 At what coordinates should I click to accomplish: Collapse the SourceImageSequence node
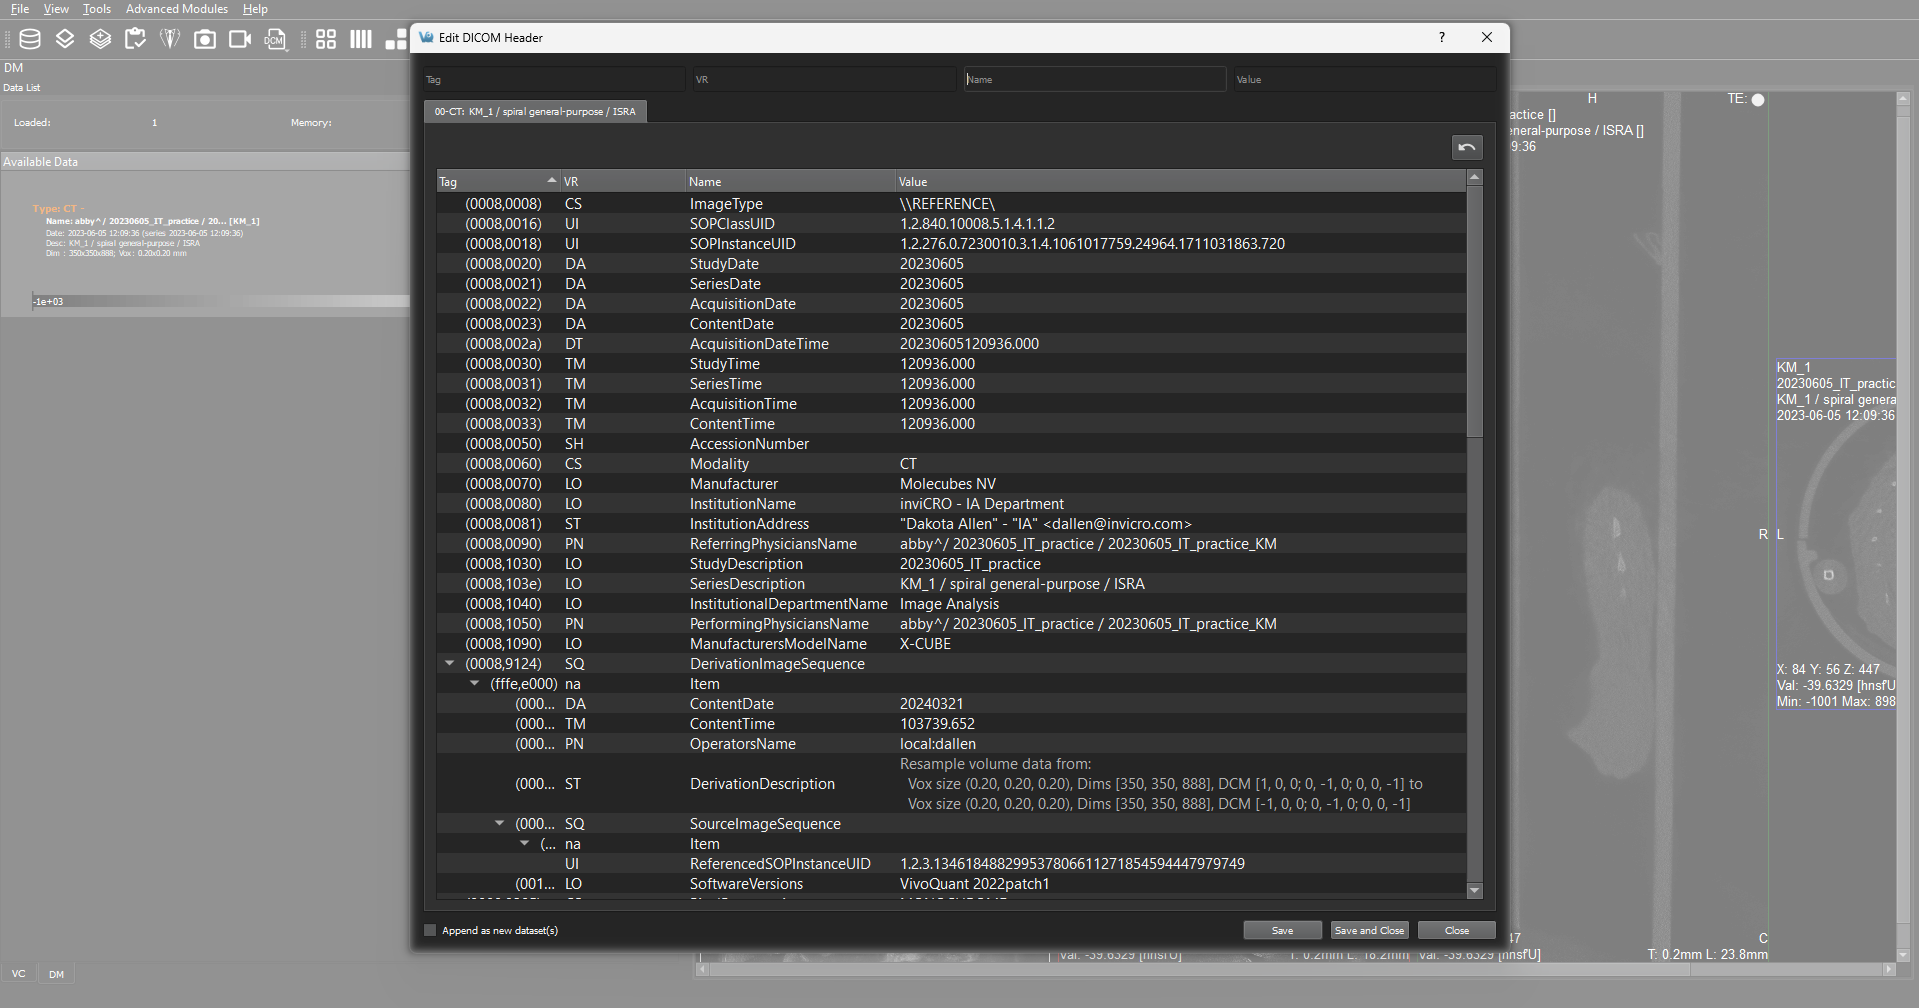click(499, 824)
